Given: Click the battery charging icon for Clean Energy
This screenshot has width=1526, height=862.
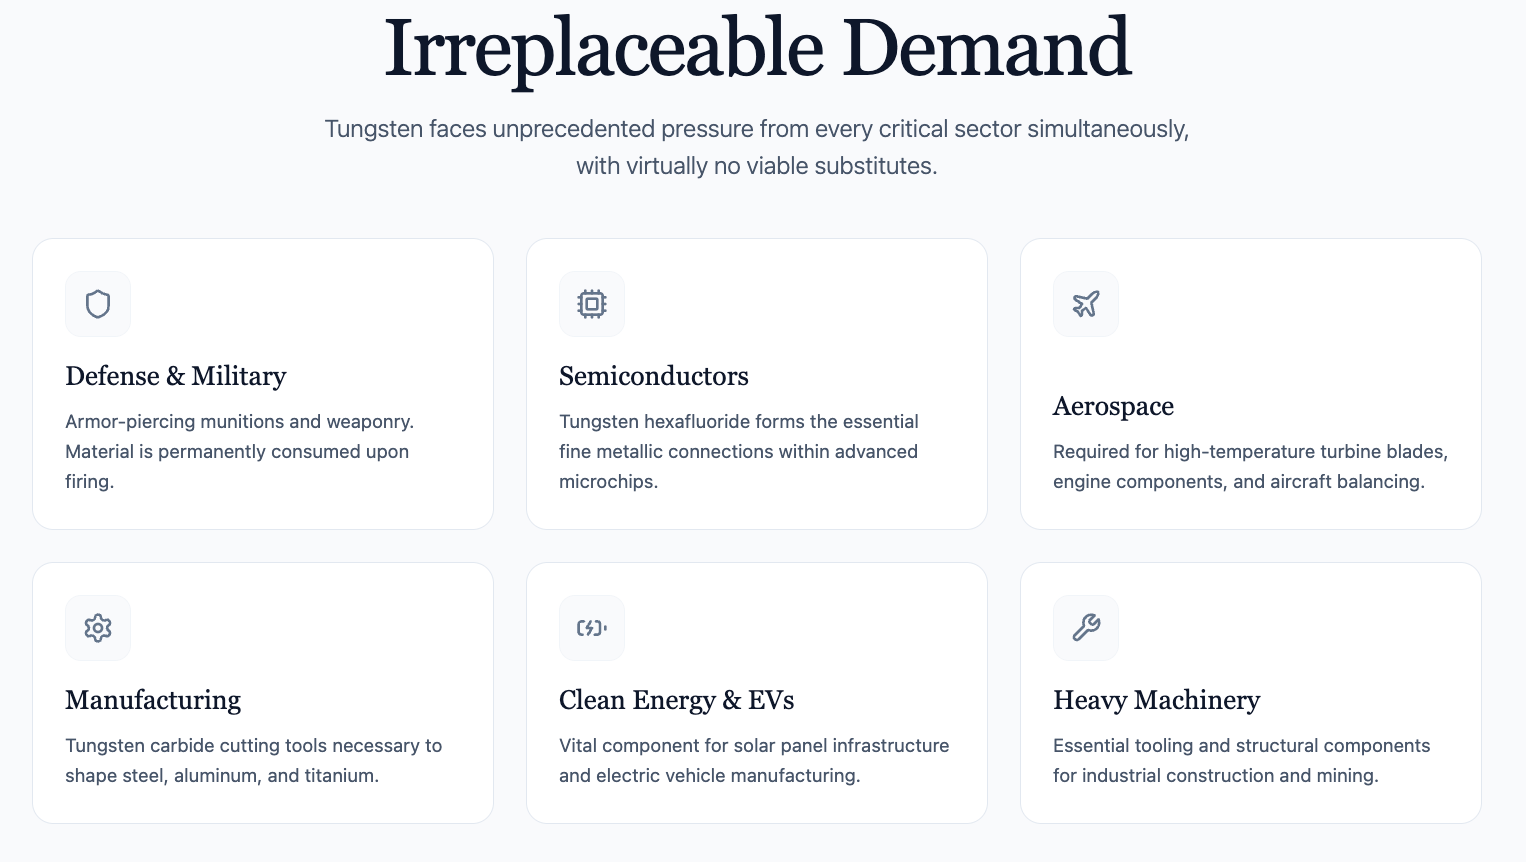Looking at the screenshot, I should tap(592, 628).
